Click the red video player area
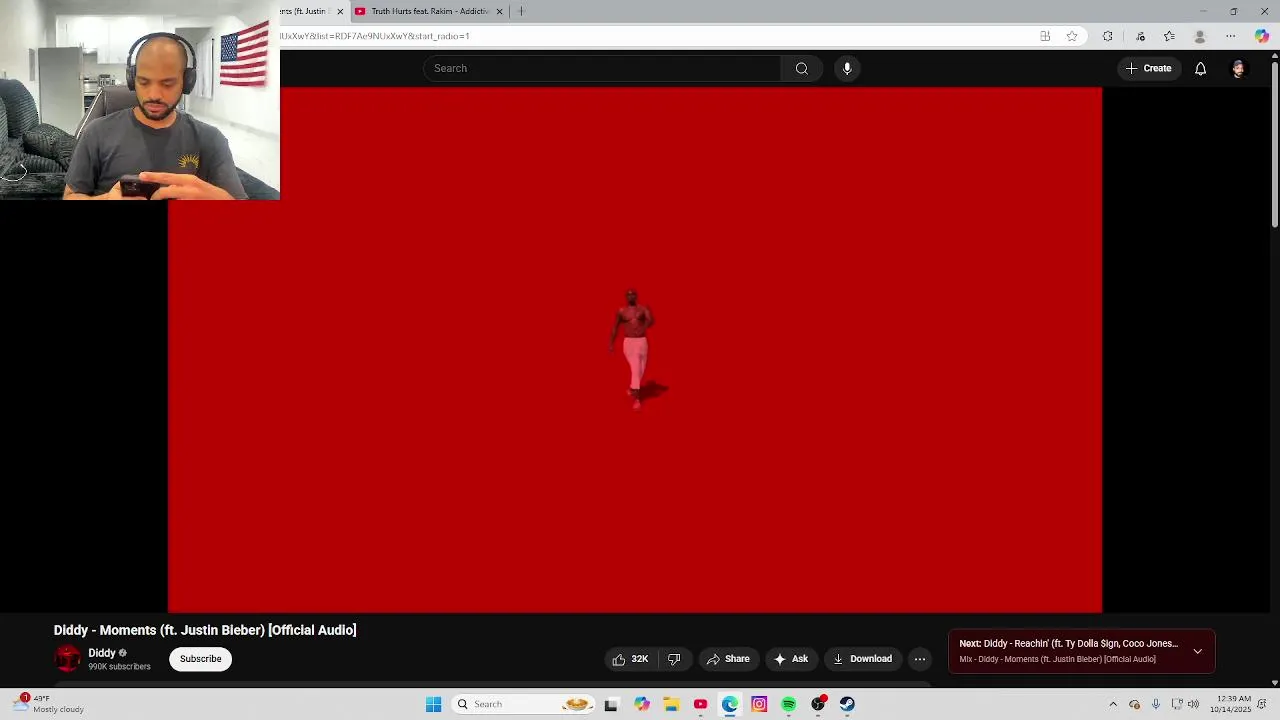This screenshot has width=1280, height=720. coord(635,350)
